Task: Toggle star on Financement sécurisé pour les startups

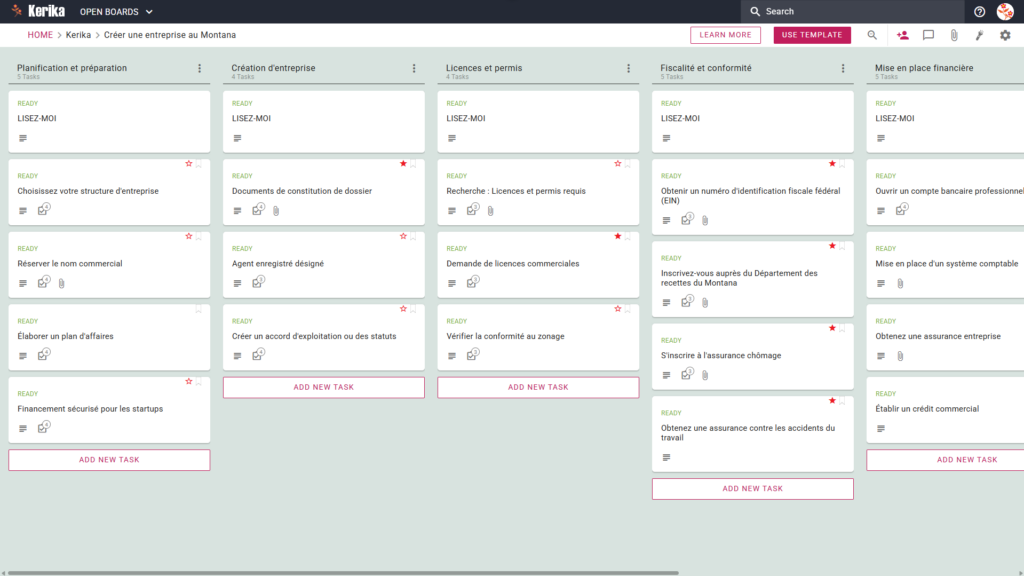Action: click(x=189, y=381)
